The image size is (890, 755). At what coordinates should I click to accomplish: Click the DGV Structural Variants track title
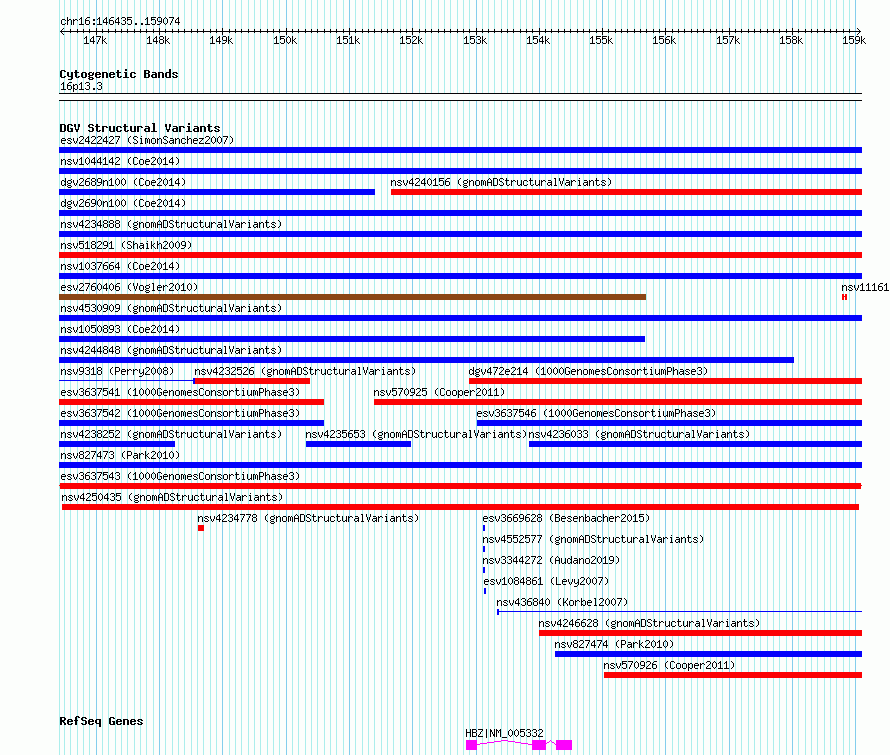140,128
